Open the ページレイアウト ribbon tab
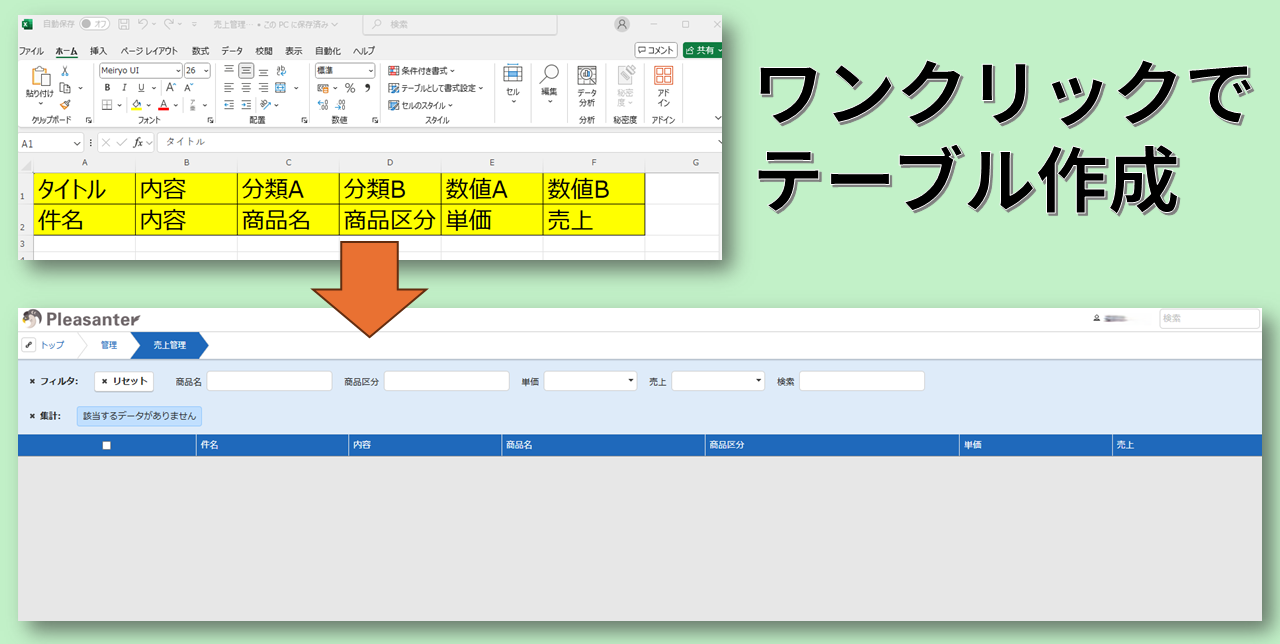 coord(149,51)
